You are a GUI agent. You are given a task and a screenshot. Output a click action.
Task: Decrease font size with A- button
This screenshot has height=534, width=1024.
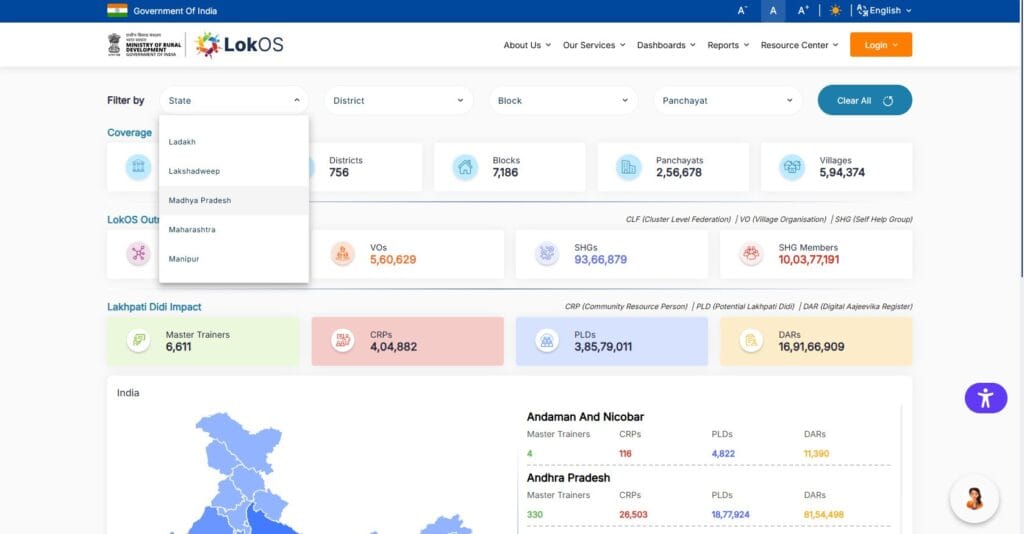coord(742,10)
